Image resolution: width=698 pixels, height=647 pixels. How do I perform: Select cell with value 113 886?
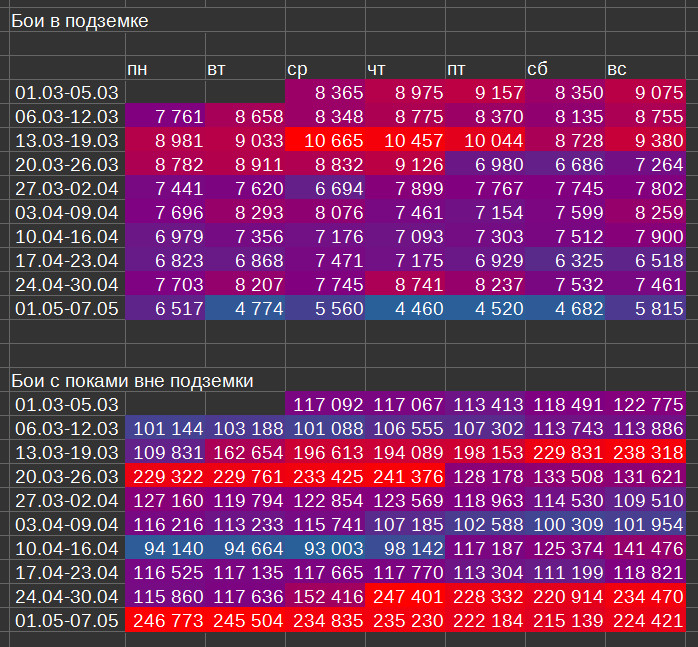(645, 429)
